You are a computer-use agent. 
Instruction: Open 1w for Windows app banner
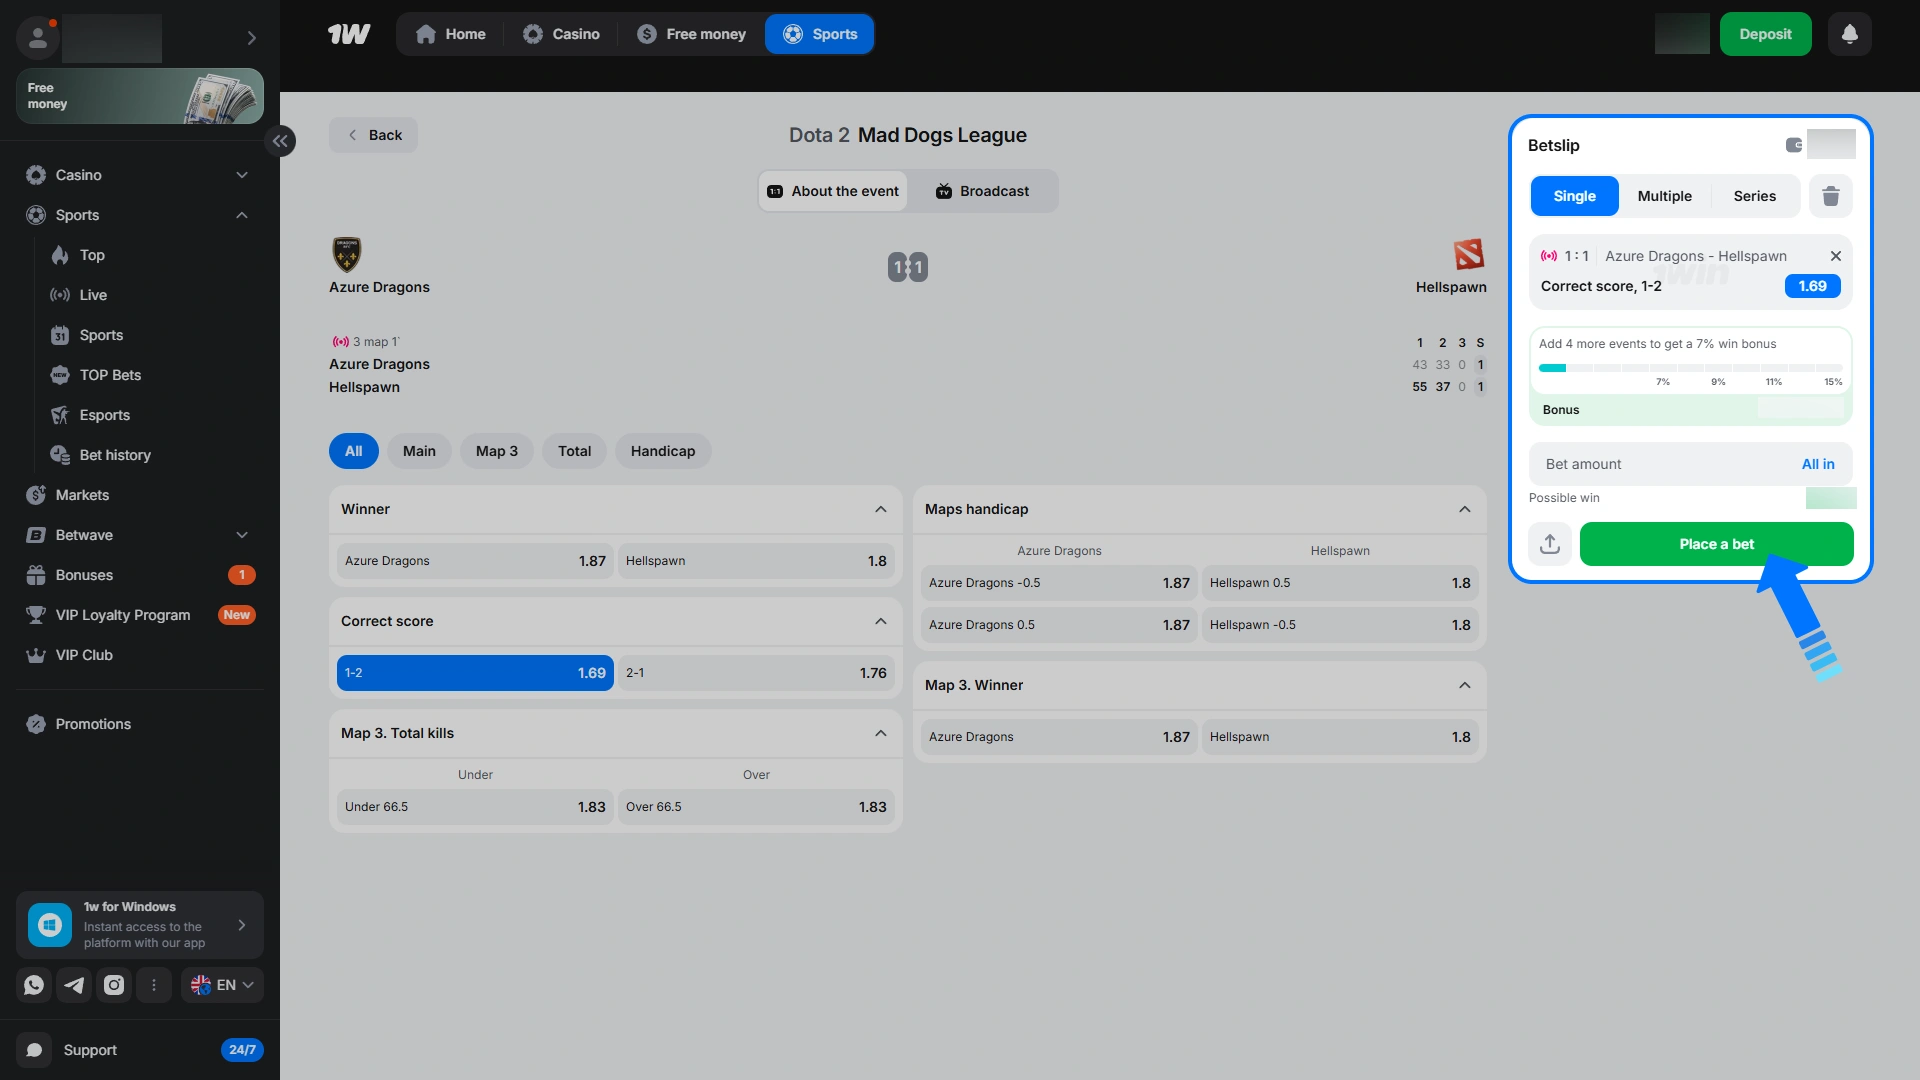click(x=140, y=925)
